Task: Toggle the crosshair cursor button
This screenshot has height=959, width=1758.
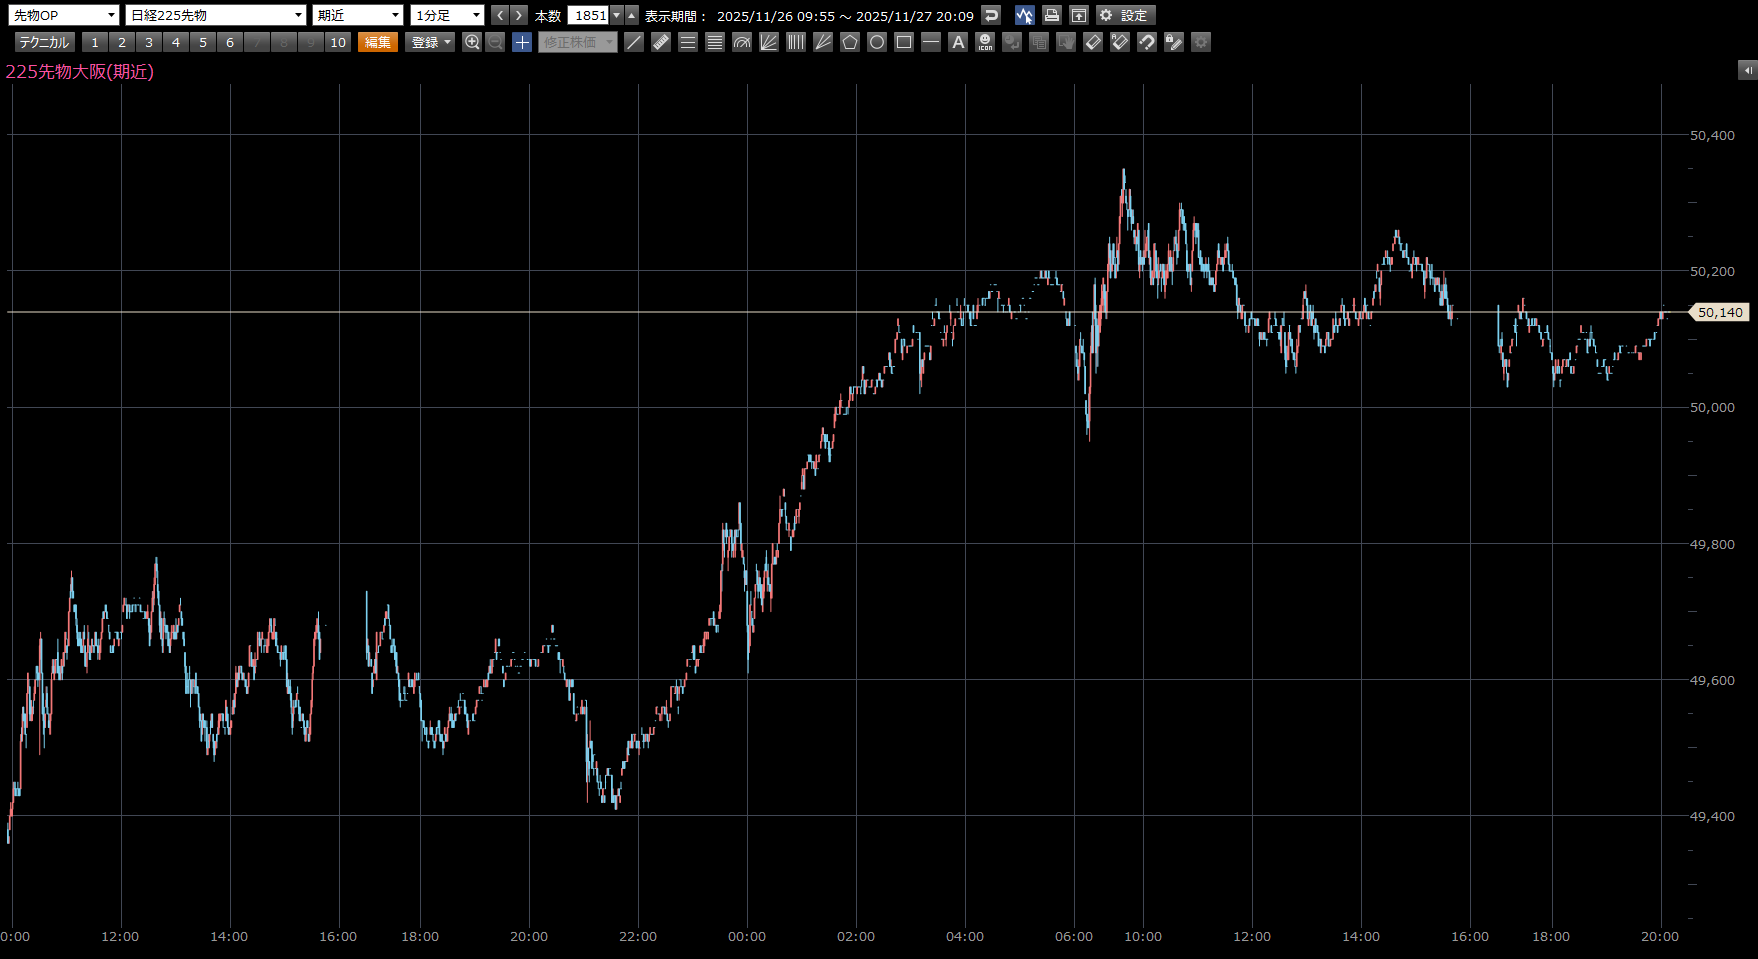Action: click(522, 42)
